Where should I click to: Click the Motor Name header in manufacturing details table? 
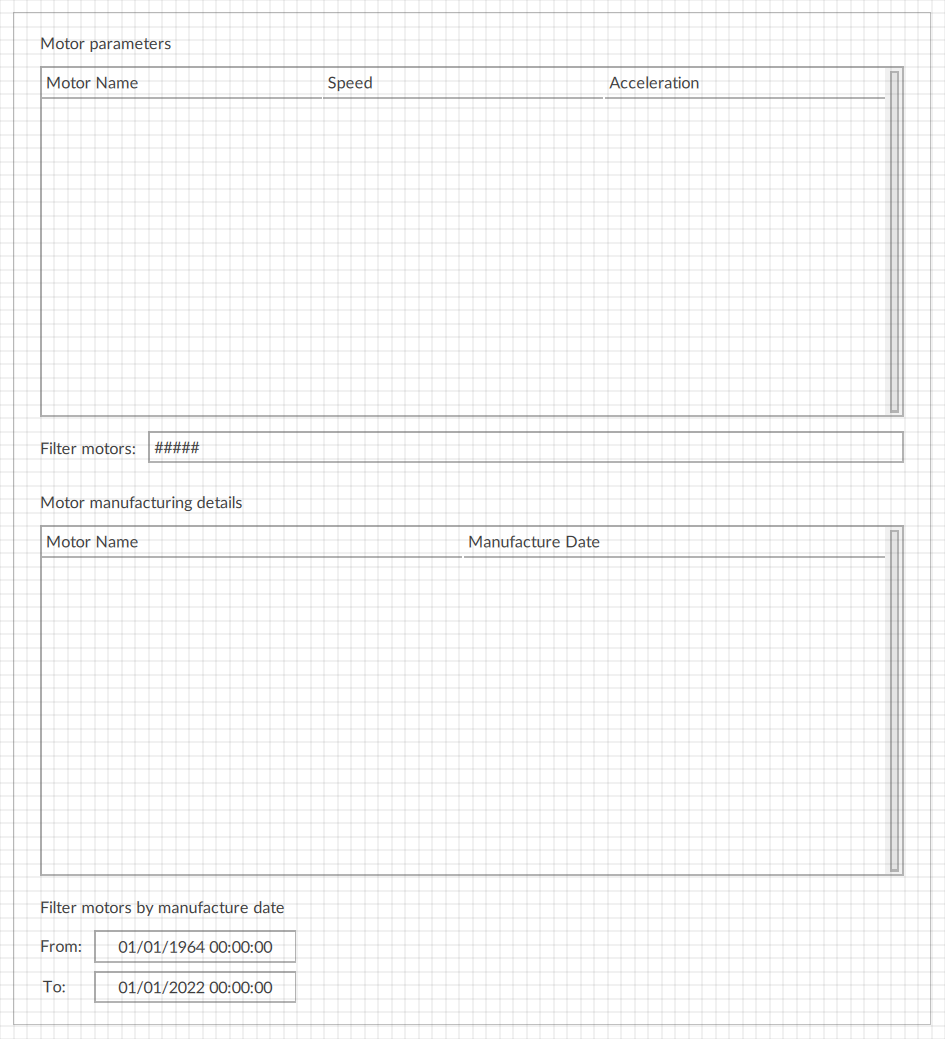pyautogui.click(x=92, y=542)
